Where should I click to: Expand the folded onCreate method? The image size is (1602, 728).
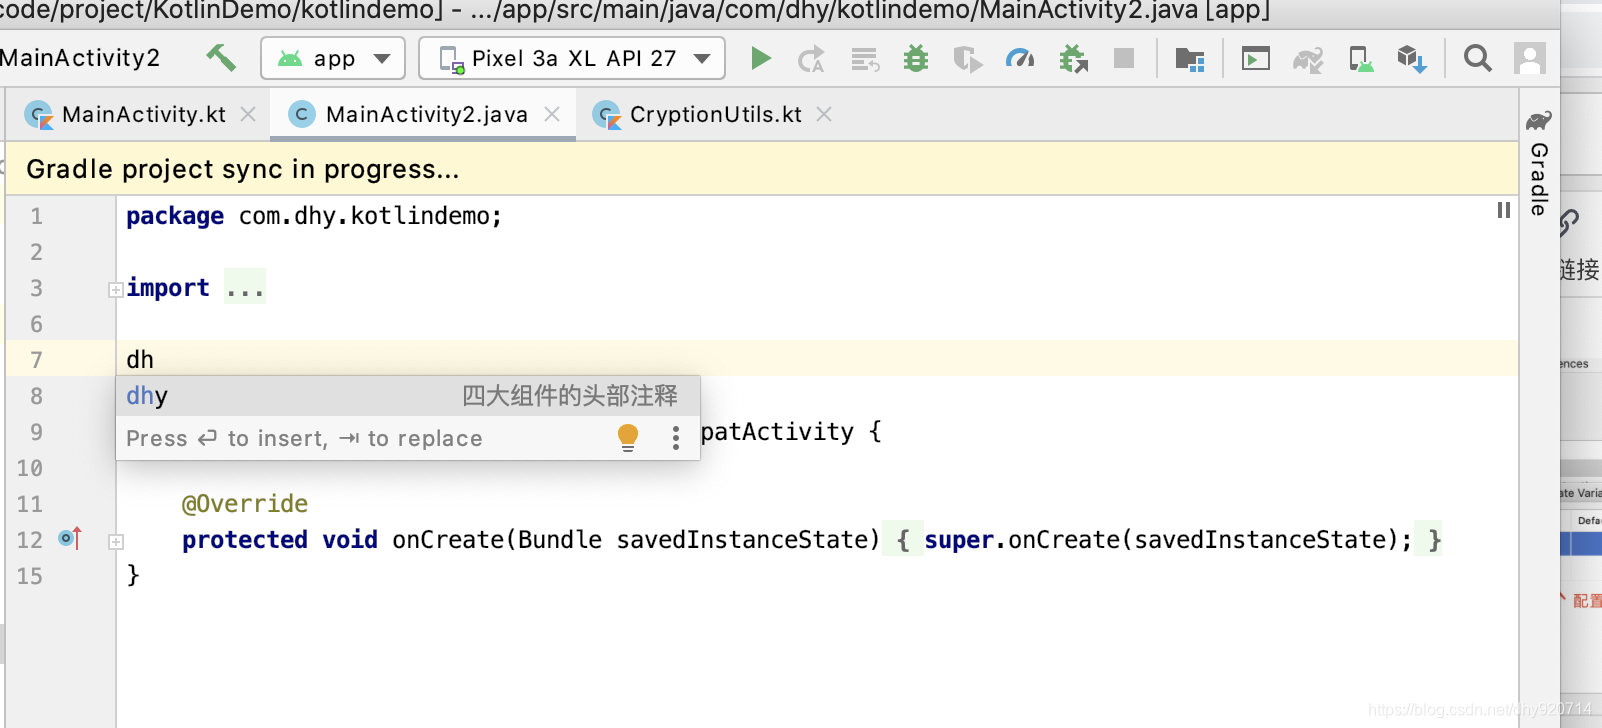click(x=116, y=541)
